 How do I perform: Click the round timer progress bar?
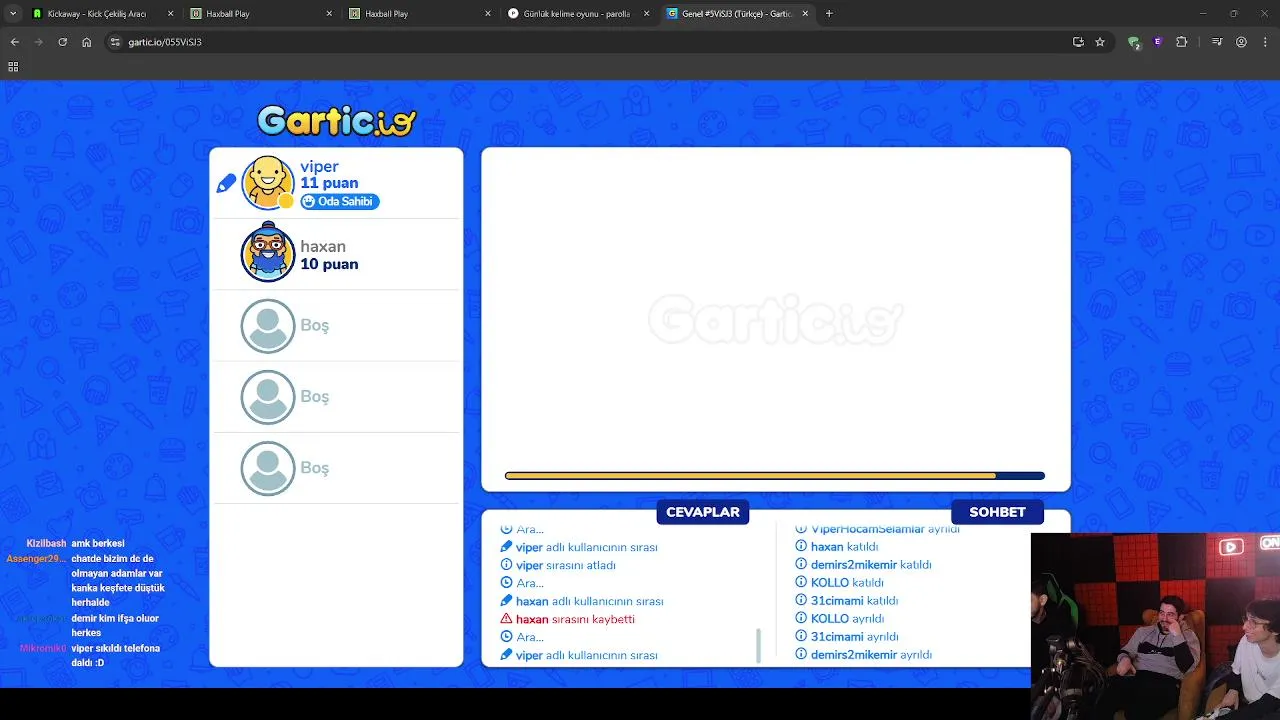click(775, 476)
